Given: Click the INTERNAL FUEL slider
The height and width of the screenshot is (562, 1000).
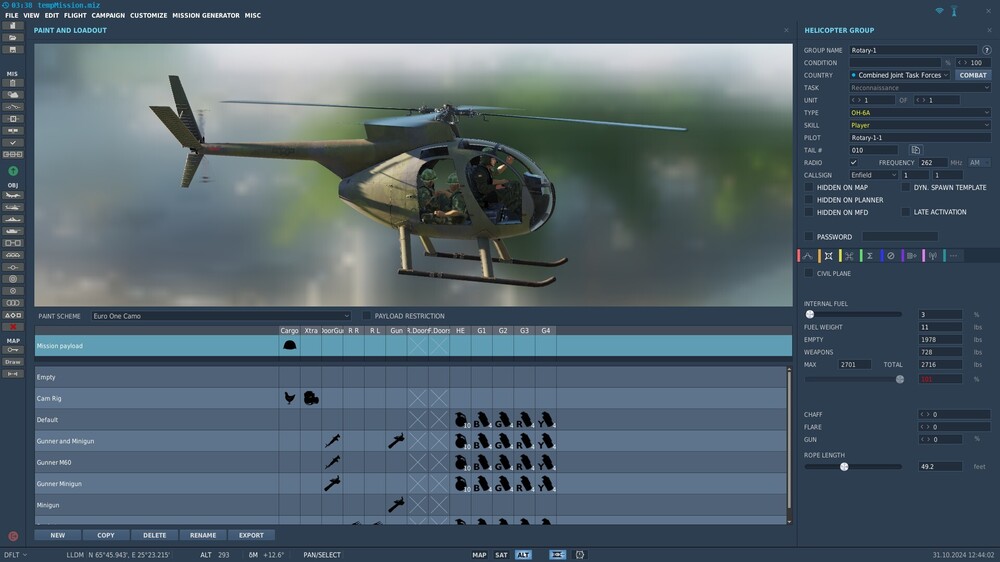Looking at the screenshot, I should click(853, 314).
